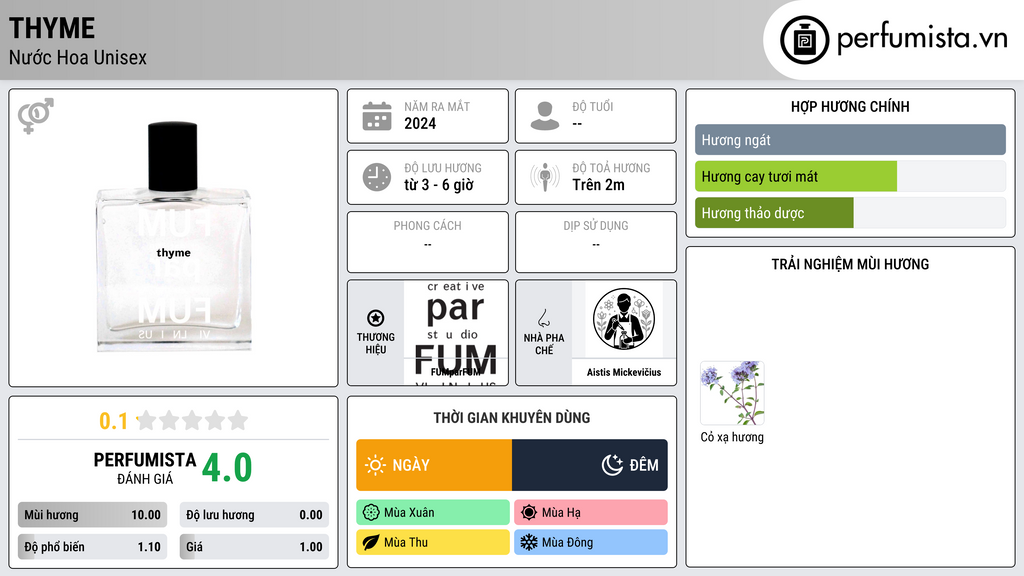Click the unisex gender symbol icon
Viewport: 1024px width, 576px height.
(35, 116)
